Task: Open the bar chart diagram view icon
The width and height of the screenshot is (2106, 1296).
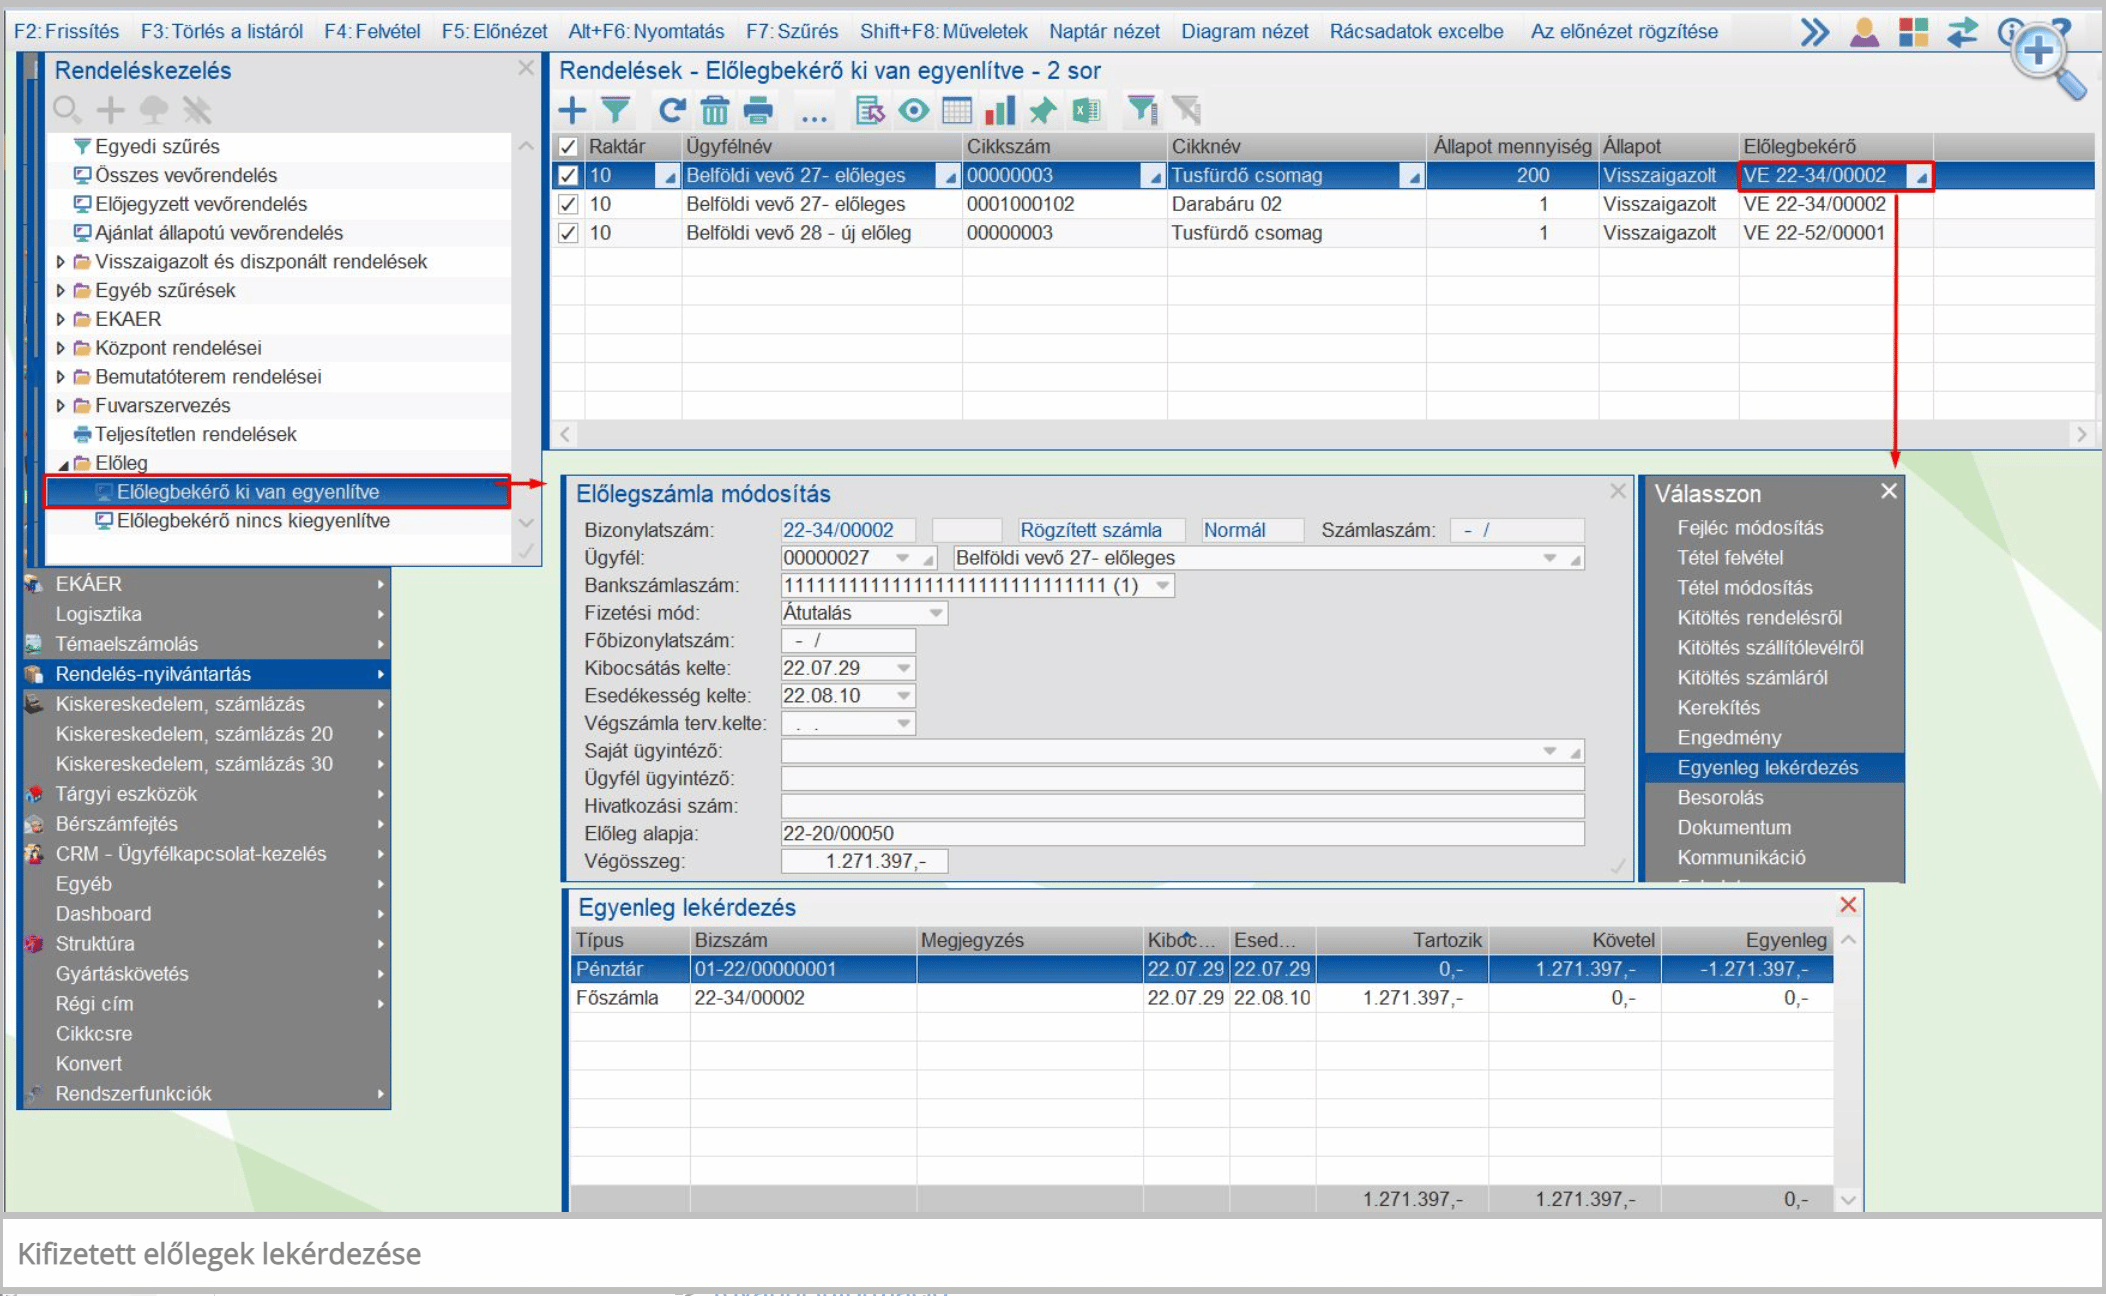Action: click(999, 110)
